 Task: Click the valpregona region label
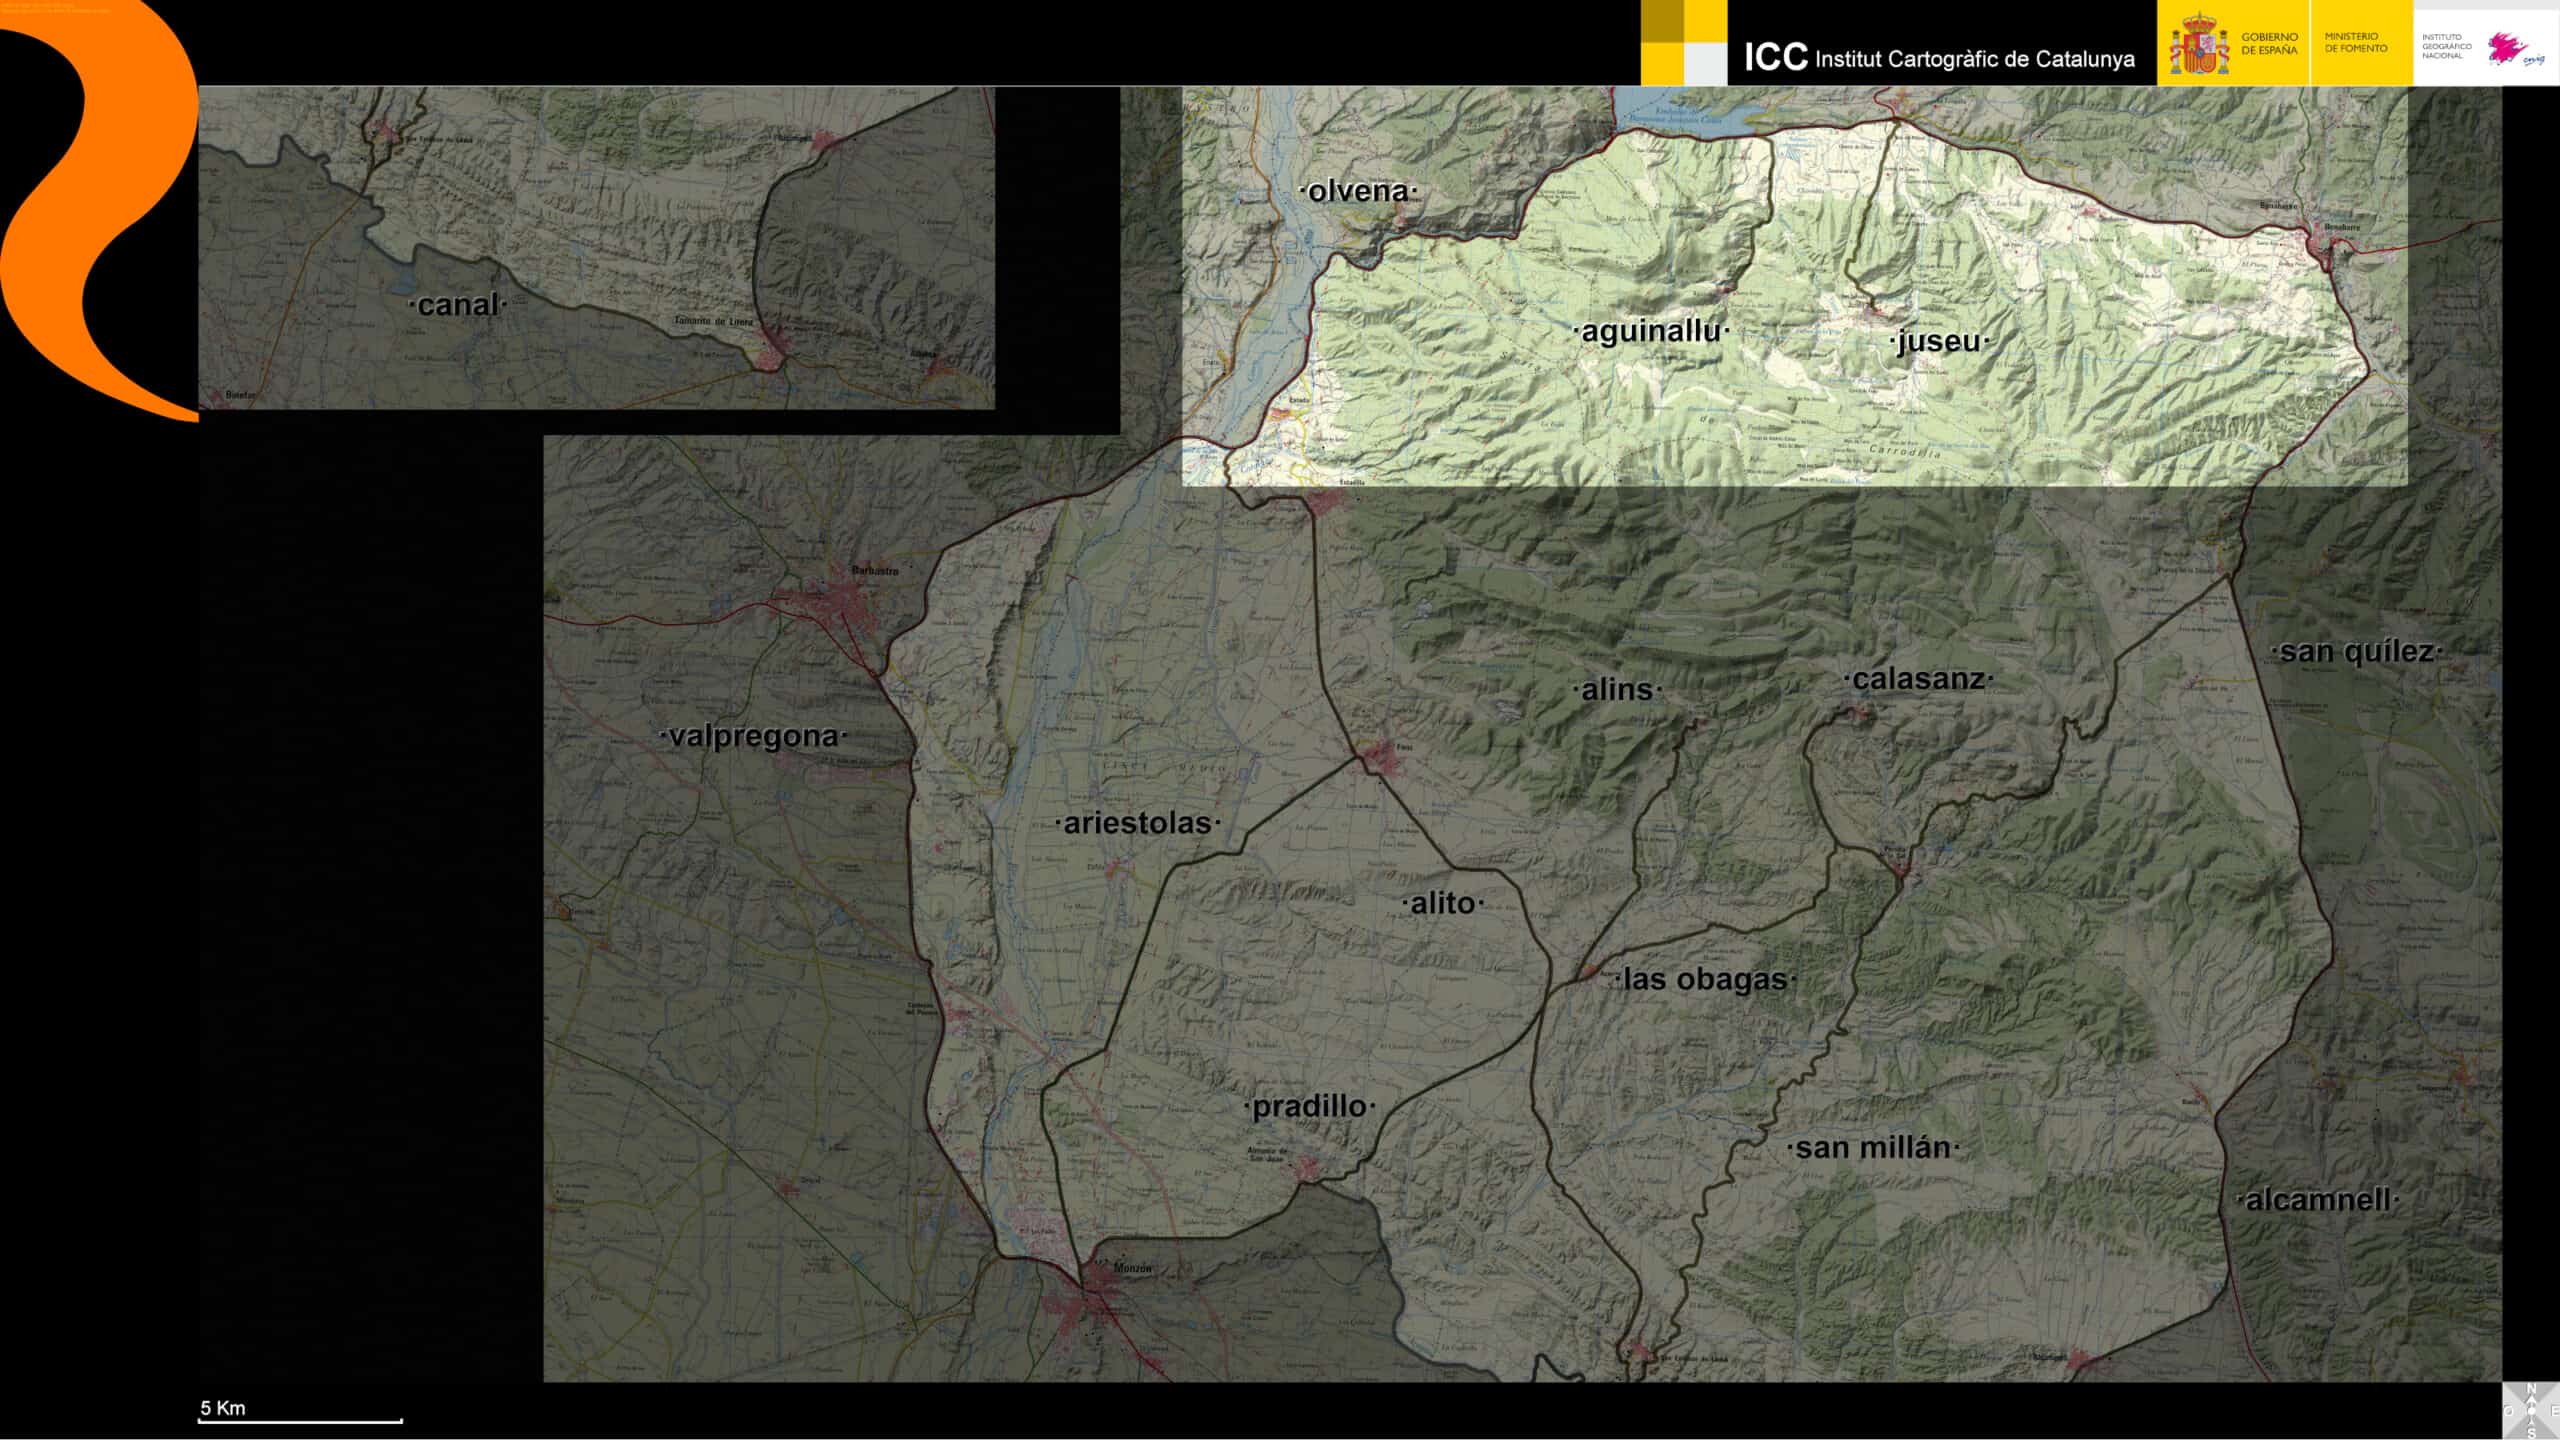(x=753, y=736)
